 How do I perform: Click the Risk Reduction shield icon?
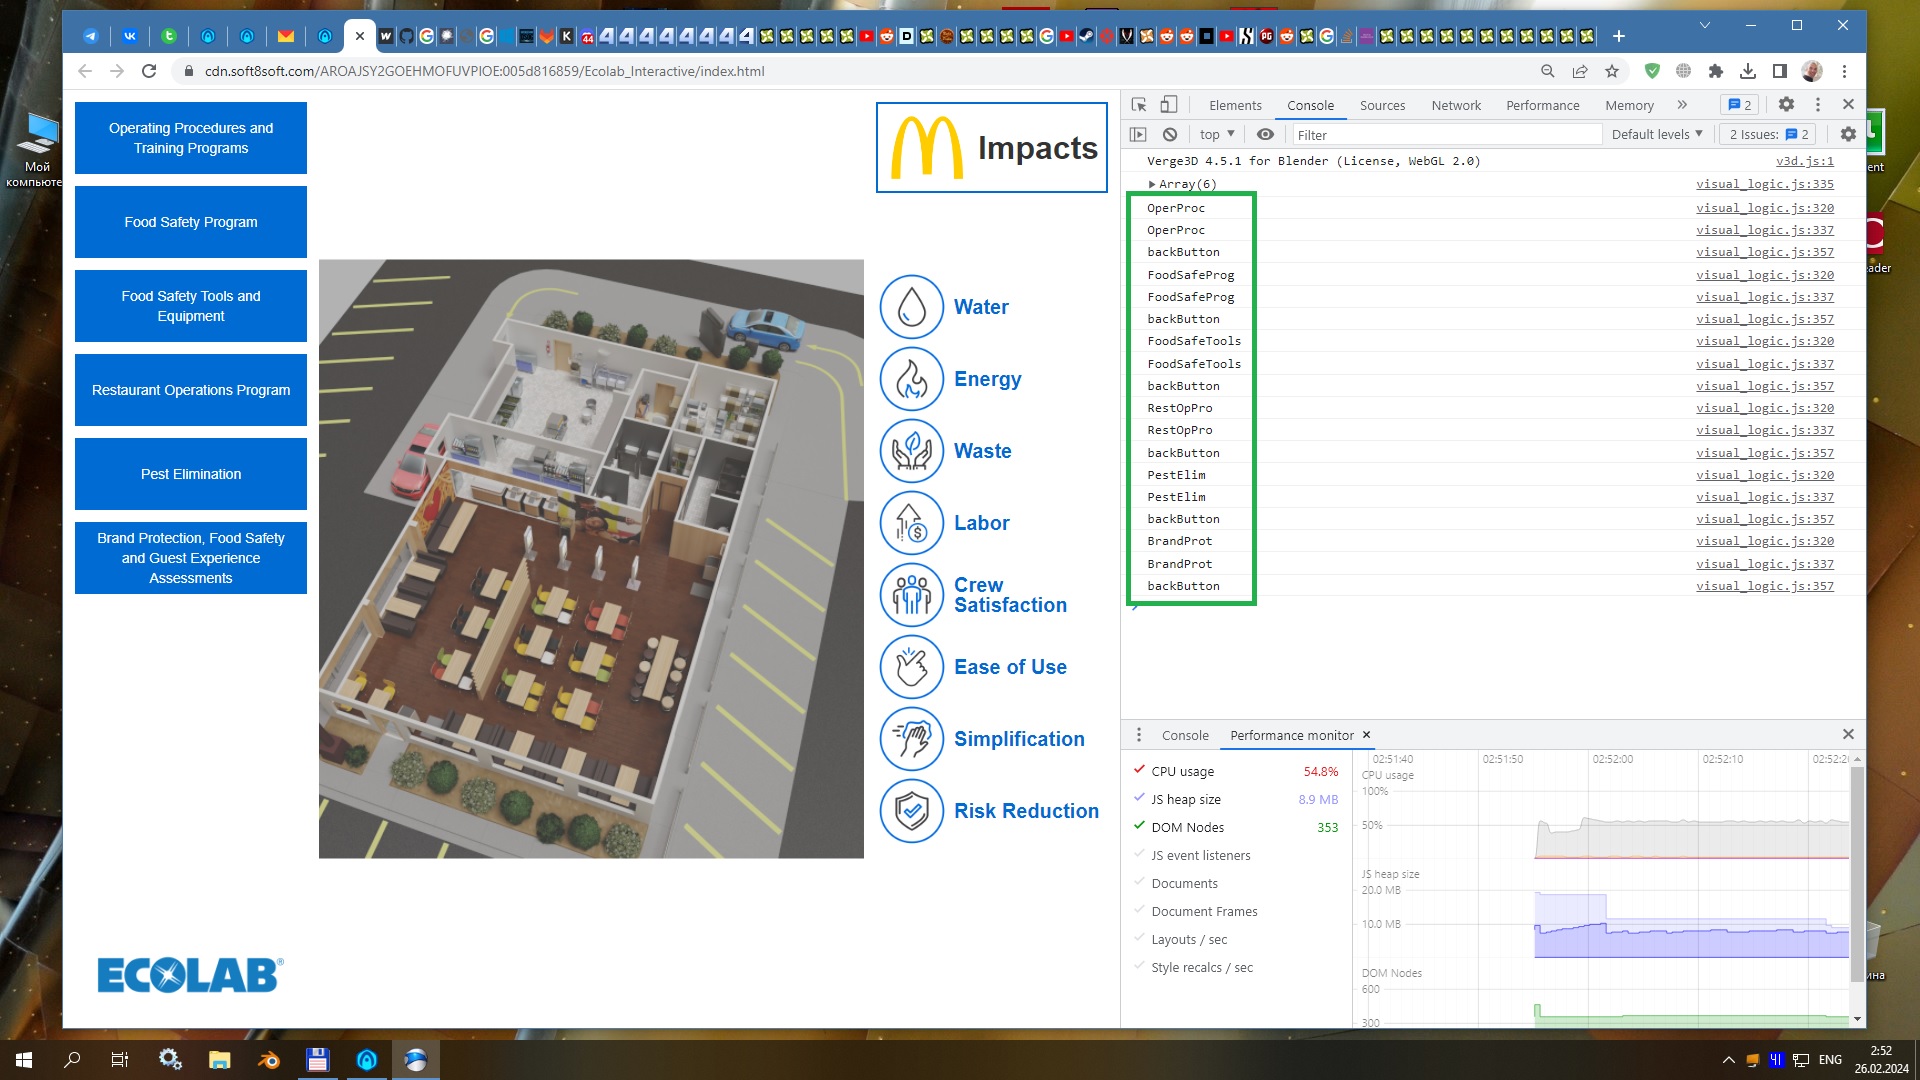[911, 811]
